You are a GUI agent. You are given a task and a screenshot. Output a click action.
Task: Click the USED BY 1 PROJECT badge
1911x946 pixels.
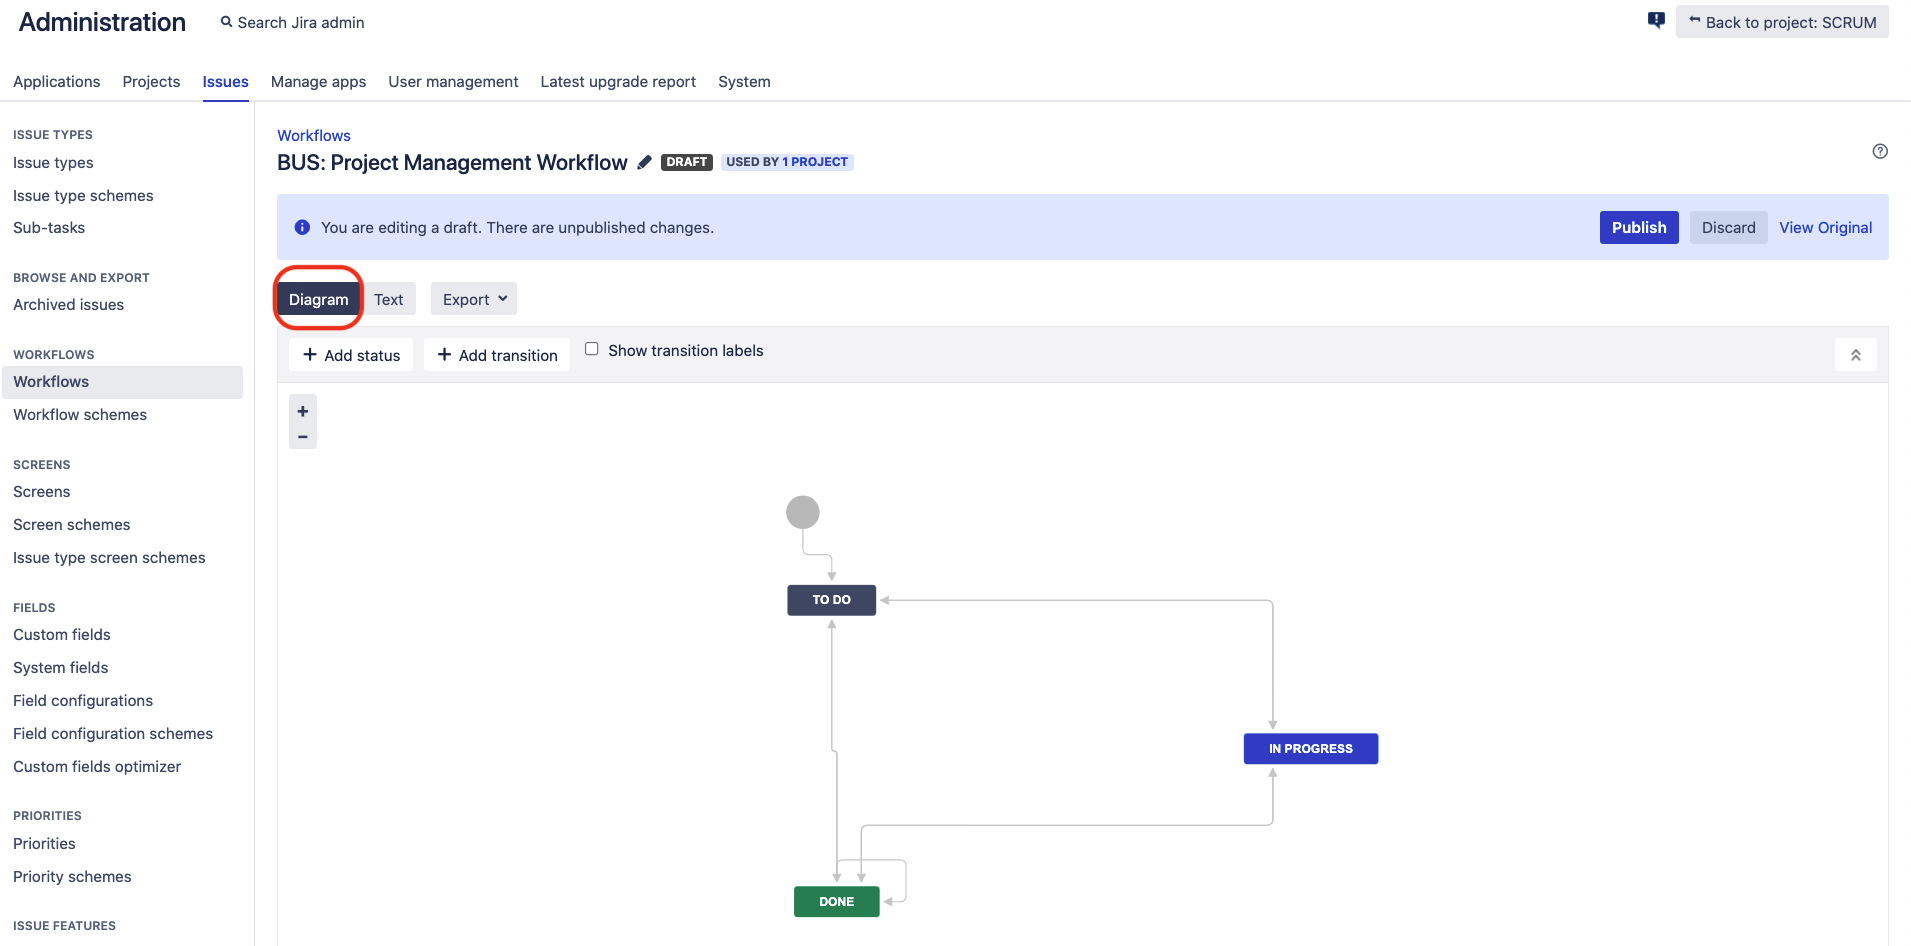(787, 162)
